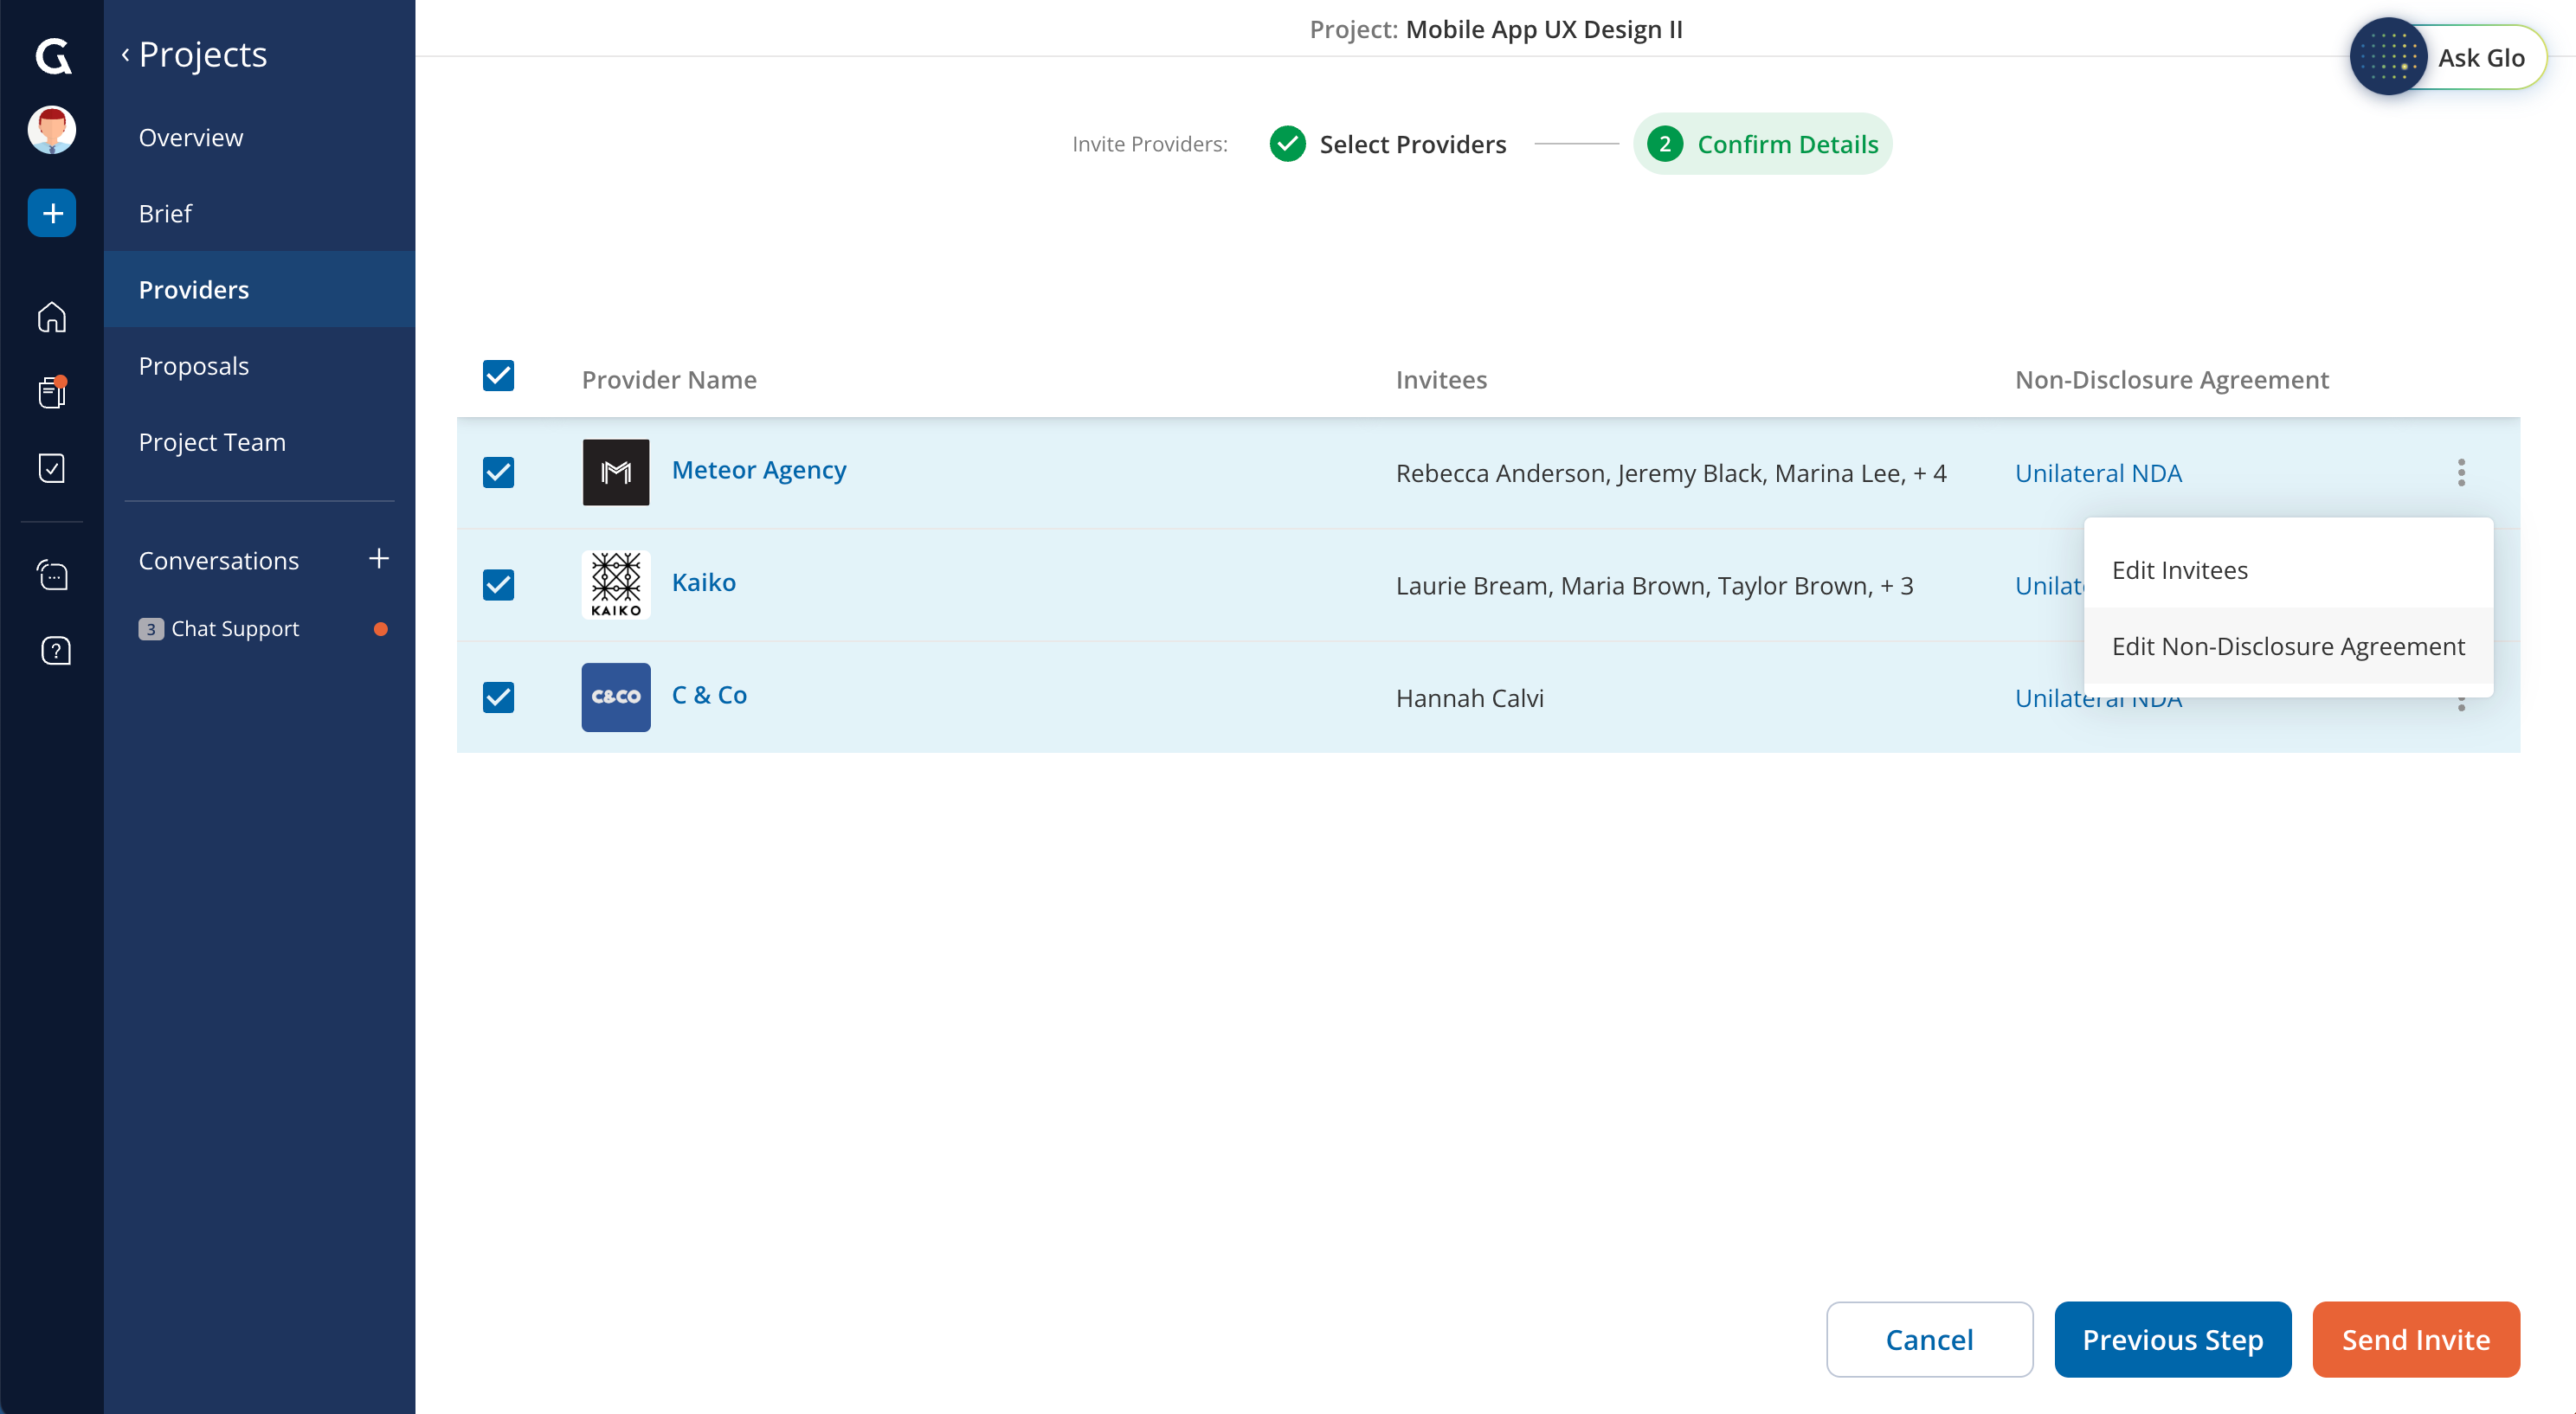Open the help question mark icon
The height and width of the screenshot is (1414, 2576).
(55, 651)
